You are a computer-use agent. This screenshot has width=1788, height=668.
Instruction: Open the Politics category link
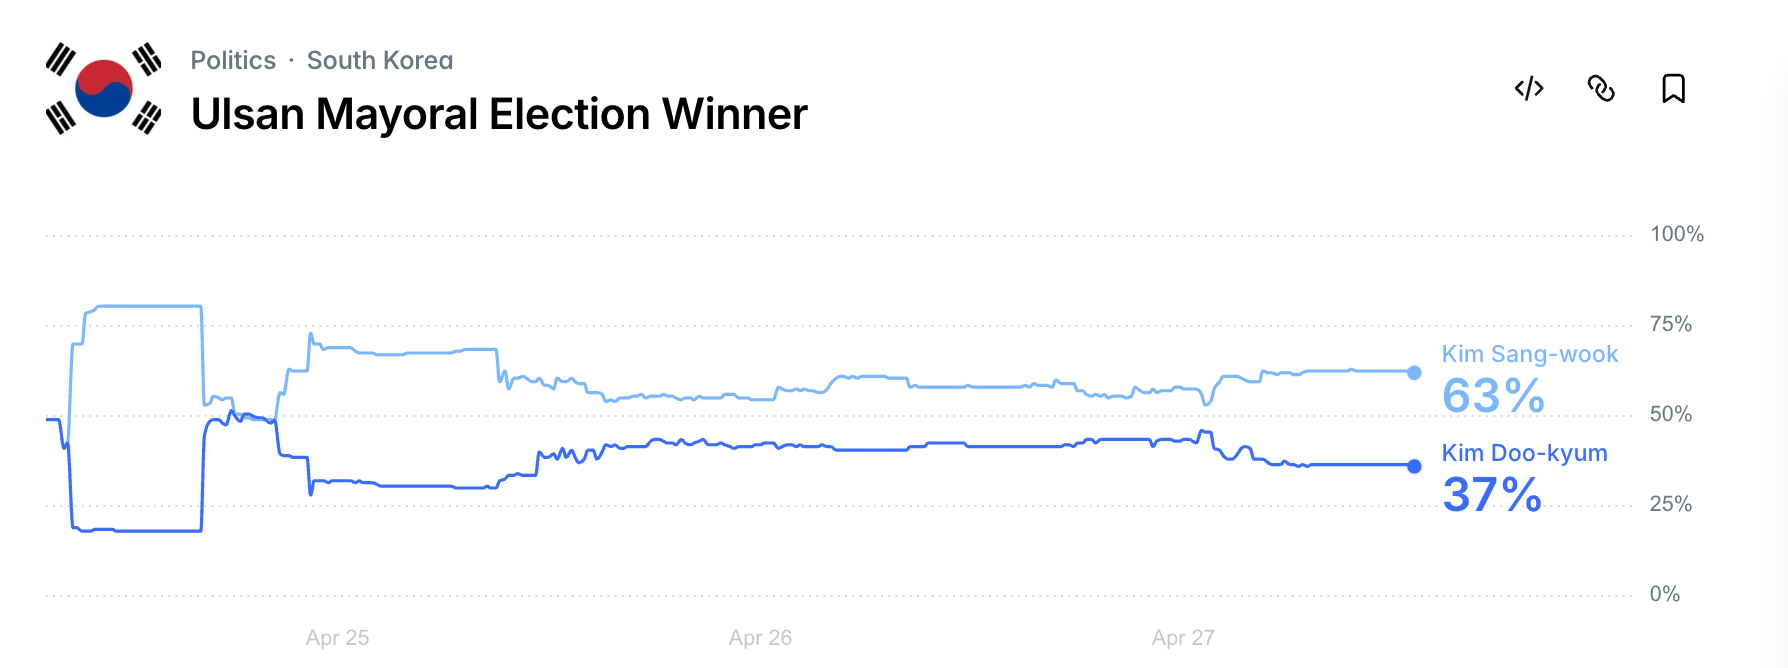click(x=233, y=60)
